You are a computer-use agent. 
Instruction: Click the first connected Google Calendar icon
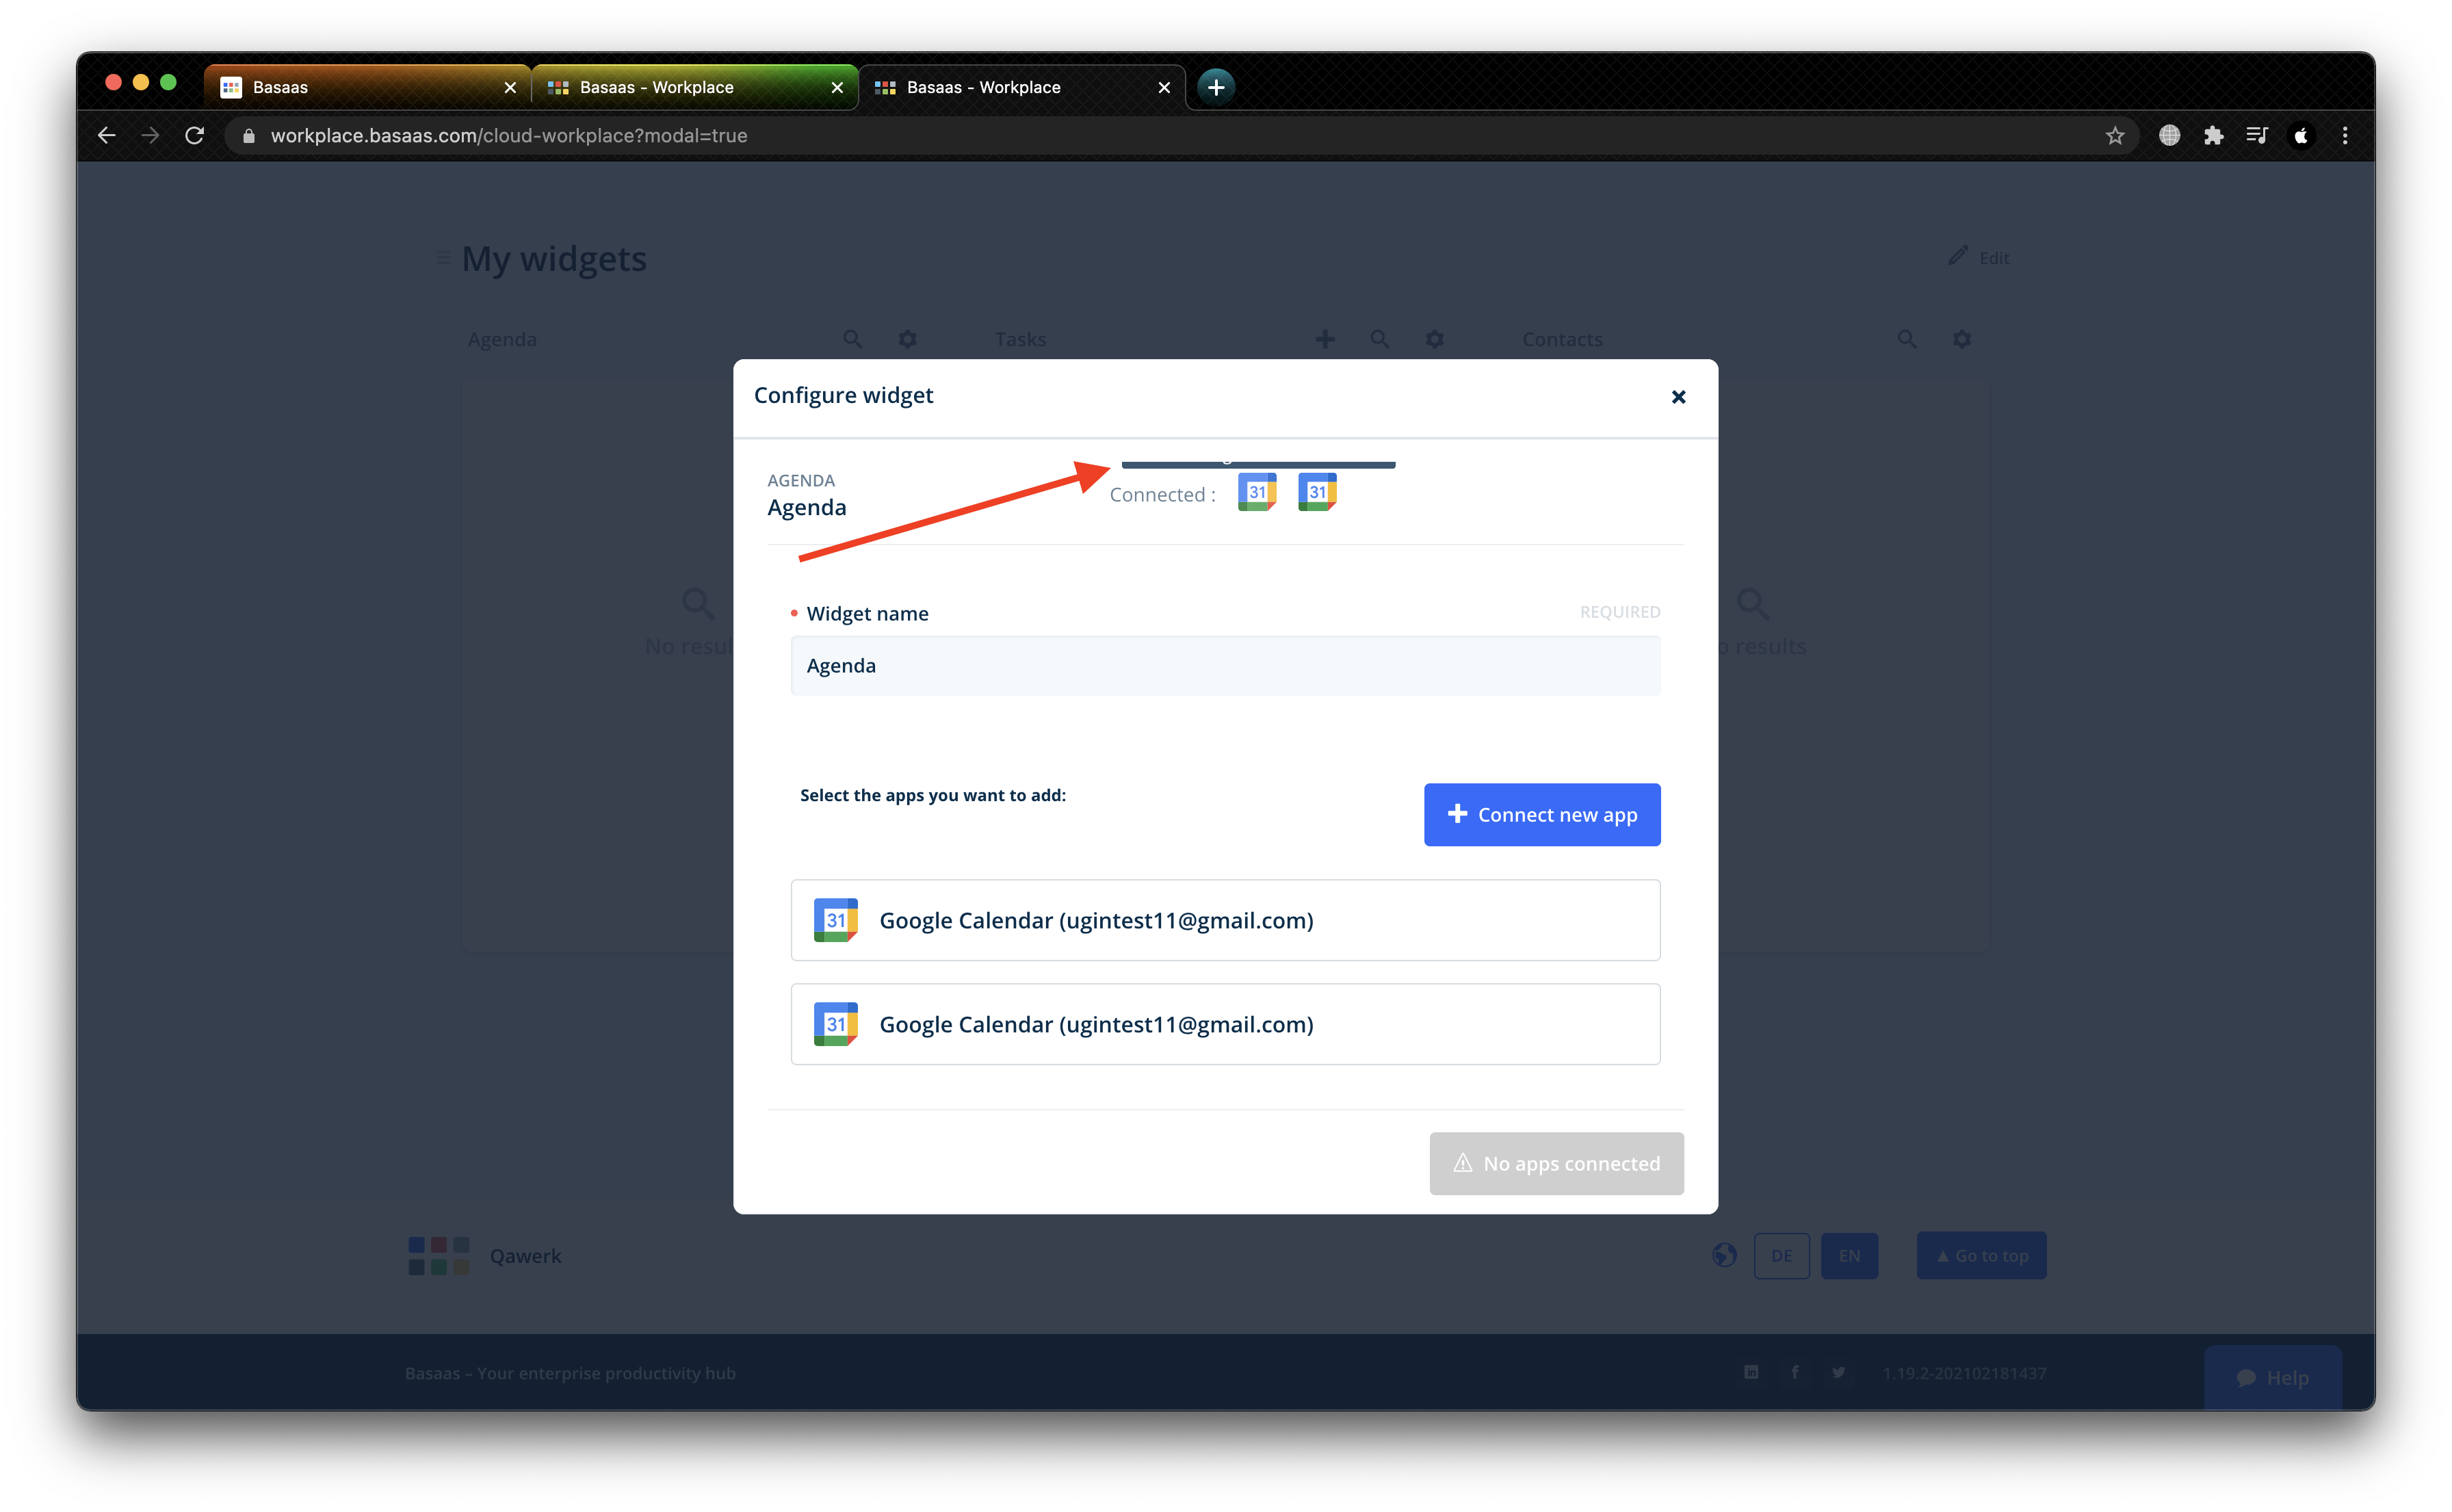click(x=1257, y=492)
